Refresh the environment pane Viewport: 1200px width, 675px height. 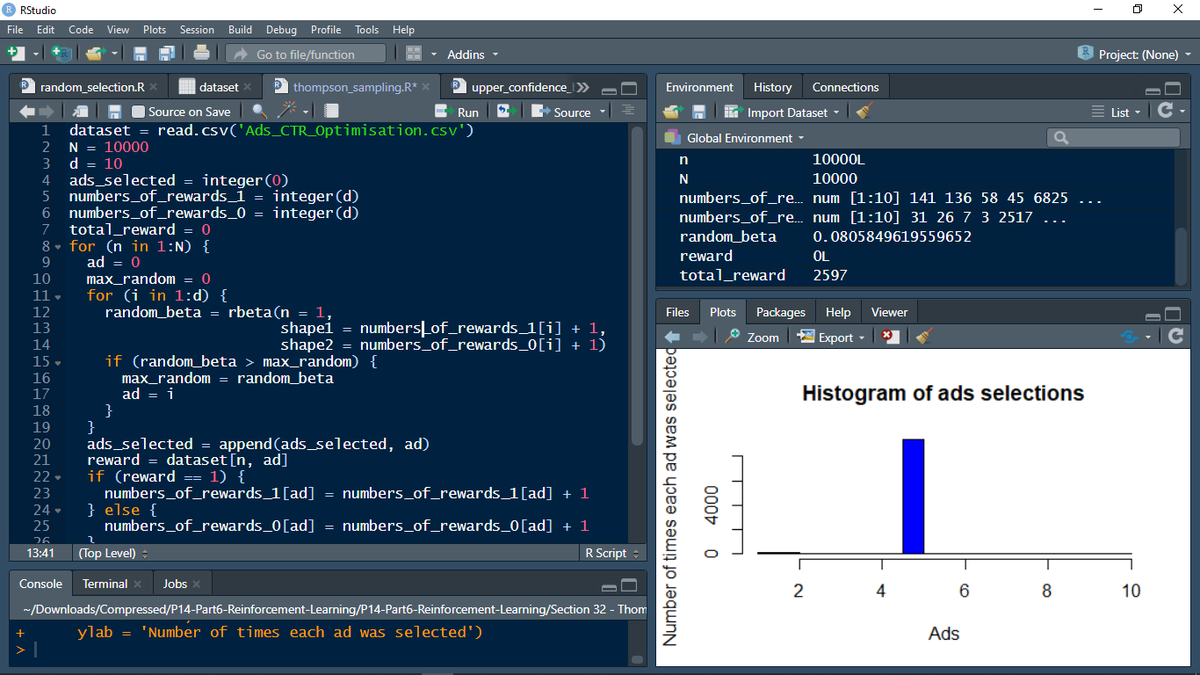tap(1167, 112)
